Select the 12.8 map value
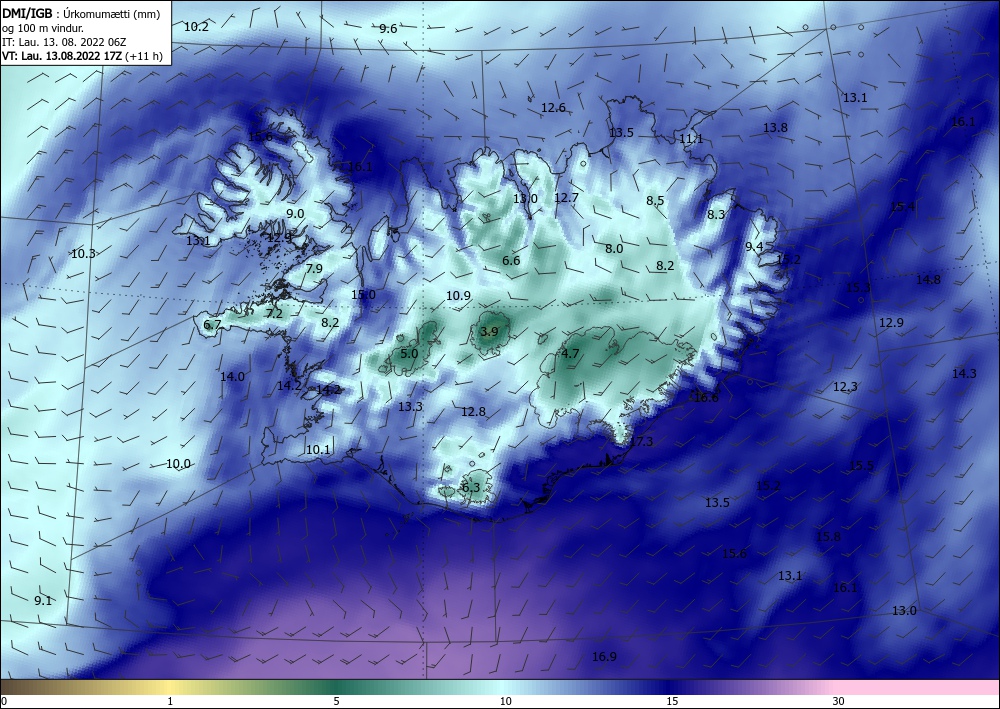Viewport: 1000px width, 709px height. click(473, 412)
